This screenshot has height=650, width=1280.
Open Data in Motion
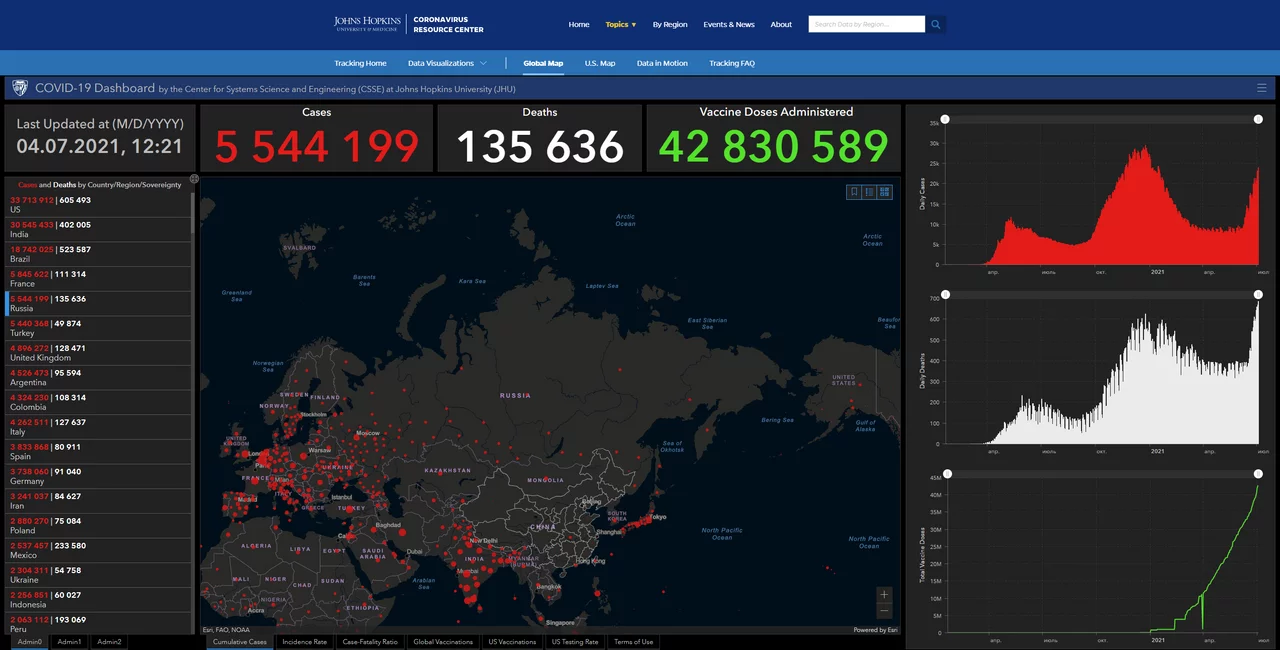click(662, 63)
